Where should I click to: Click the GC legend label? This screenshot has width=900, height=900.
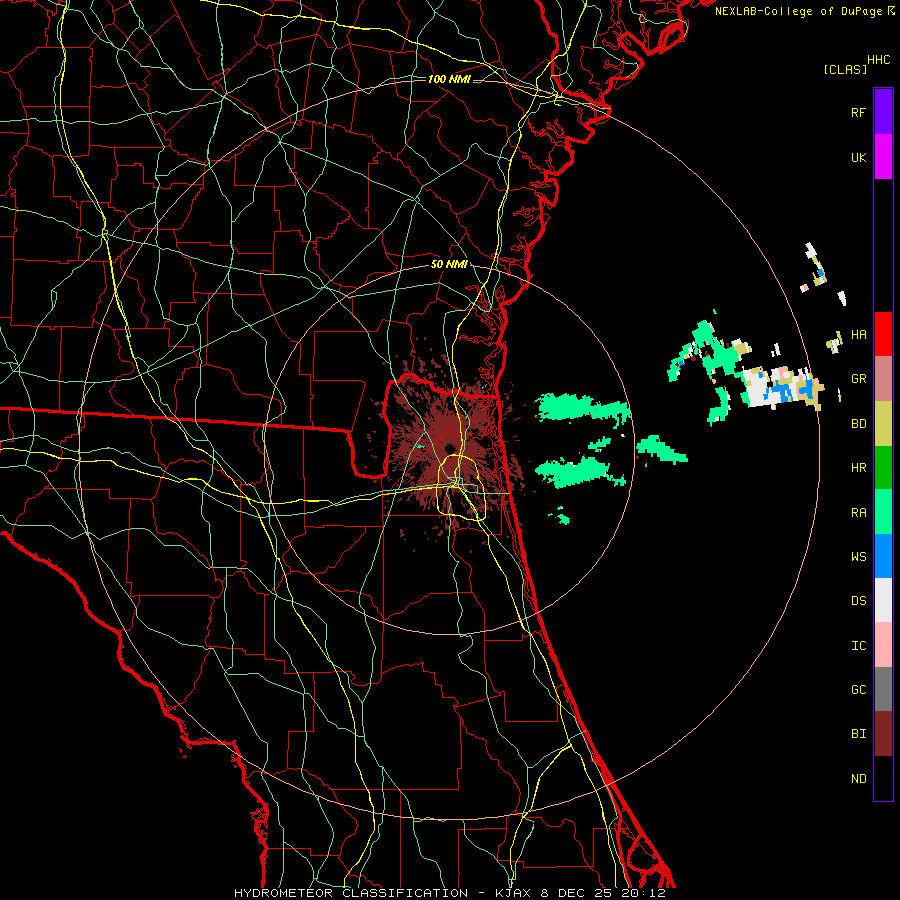[858, 690]
